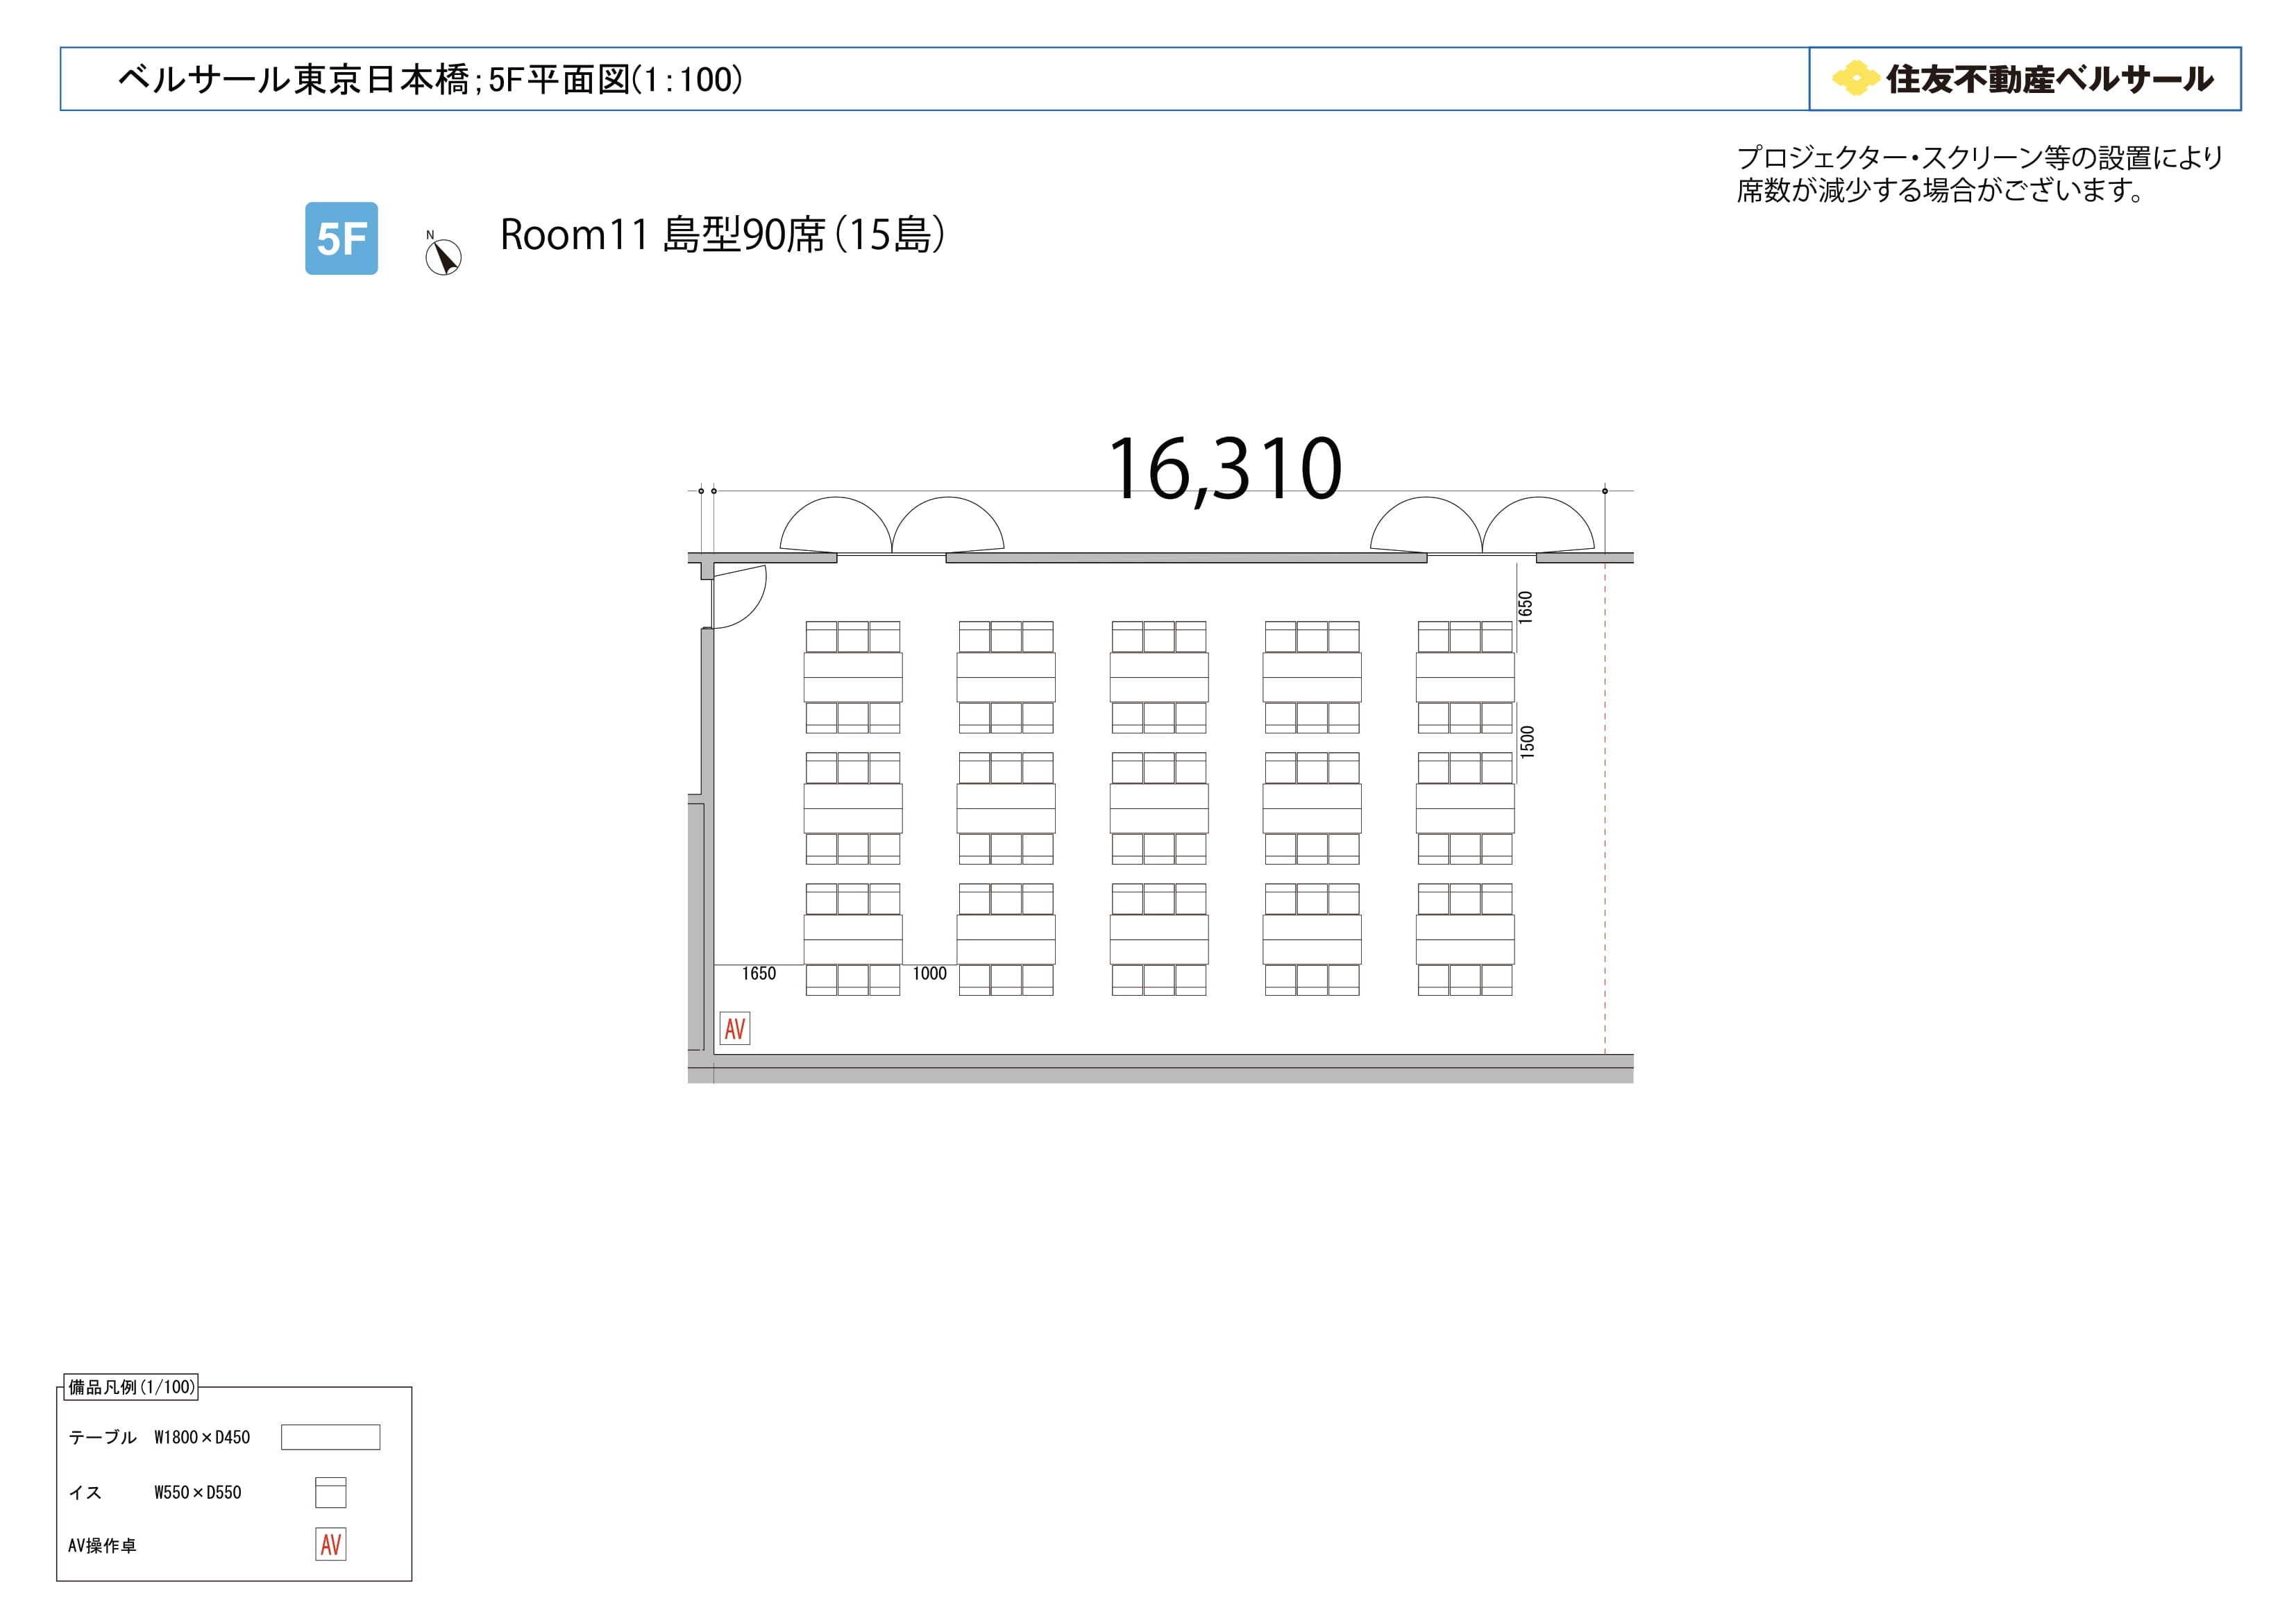Click the vertical 1650 dimension label

pyautogui.click(x=1525, y=607)
